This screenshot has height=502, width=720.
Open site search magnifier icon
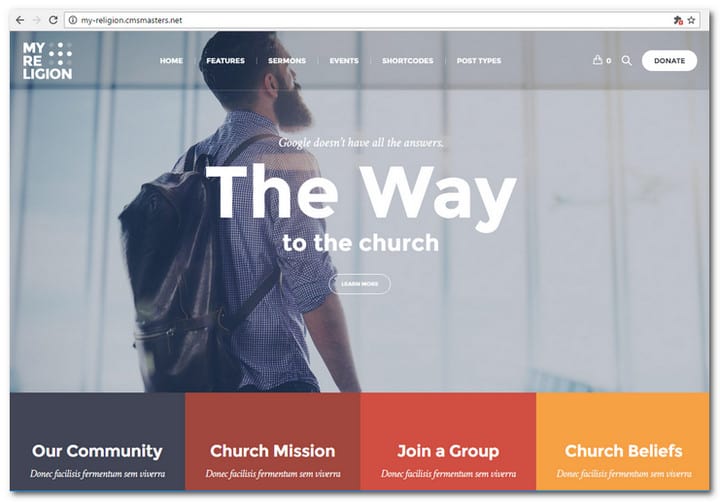(x=626, y=60)
